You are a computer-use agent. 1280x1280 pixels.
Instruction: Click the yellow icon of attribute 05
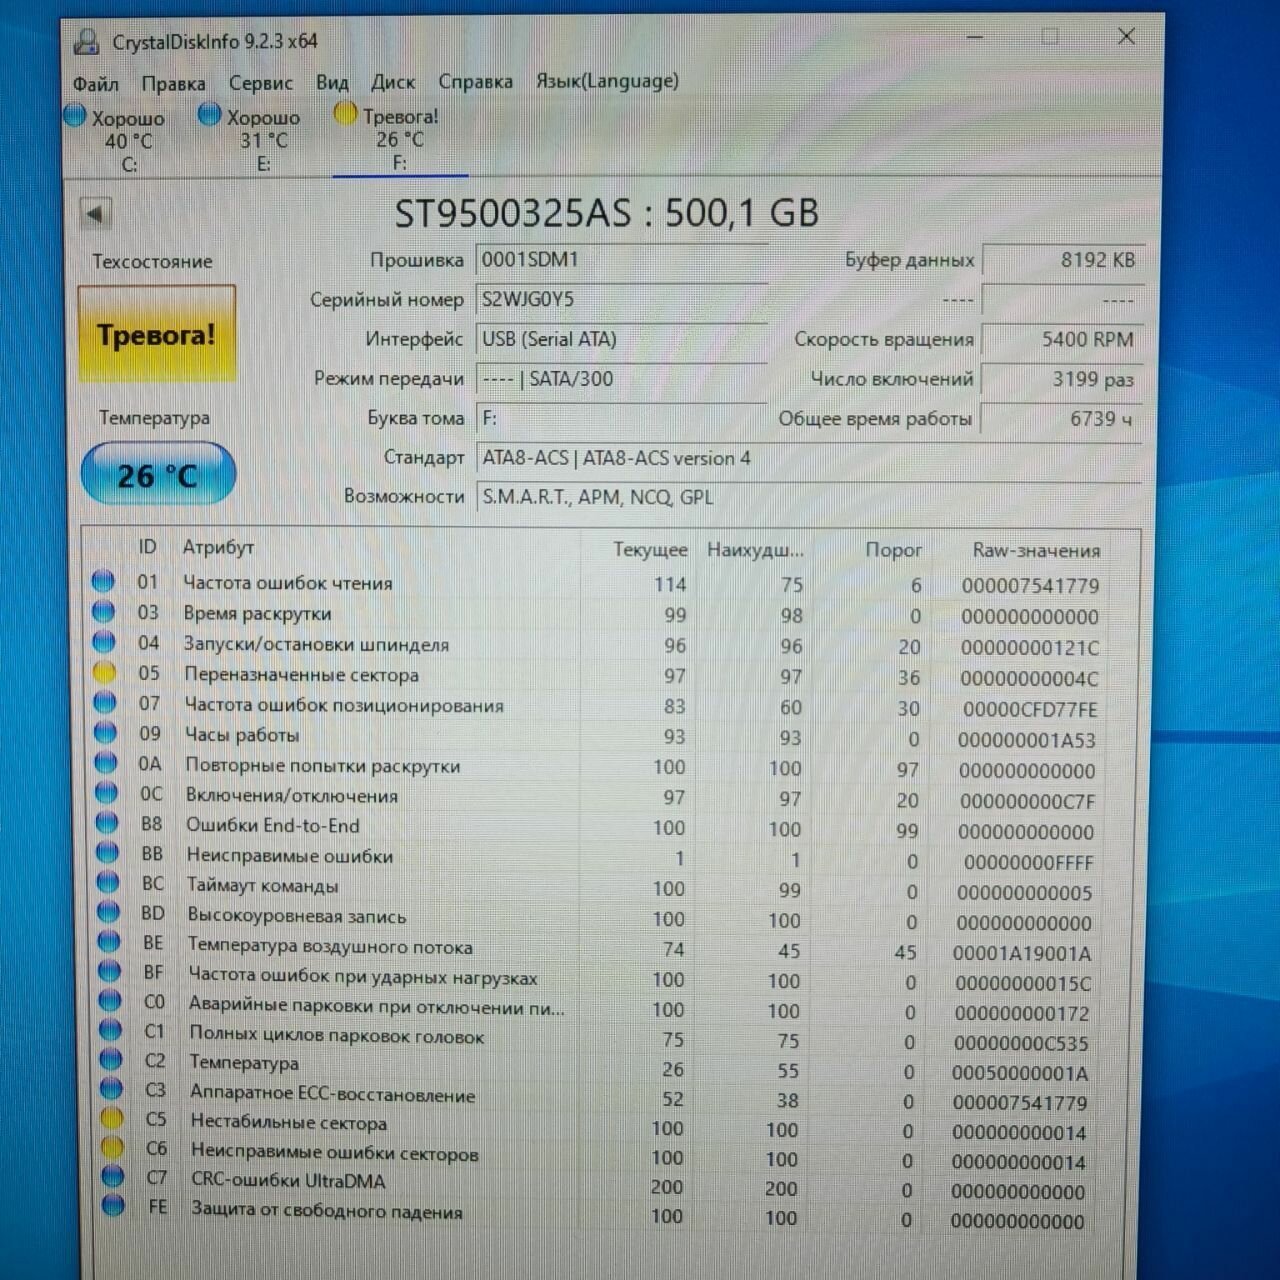point(104,673)
